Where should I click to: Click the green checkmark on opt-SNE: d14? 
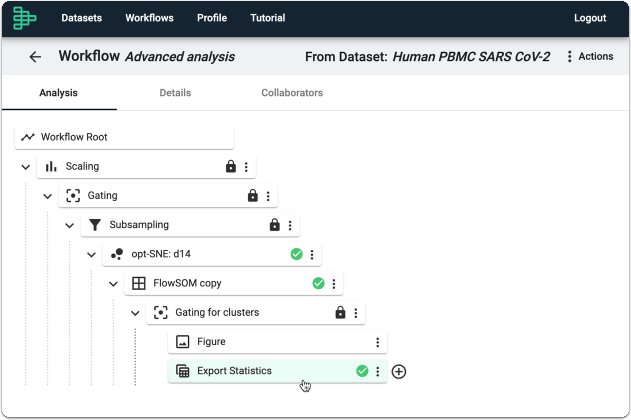point(297,254)
